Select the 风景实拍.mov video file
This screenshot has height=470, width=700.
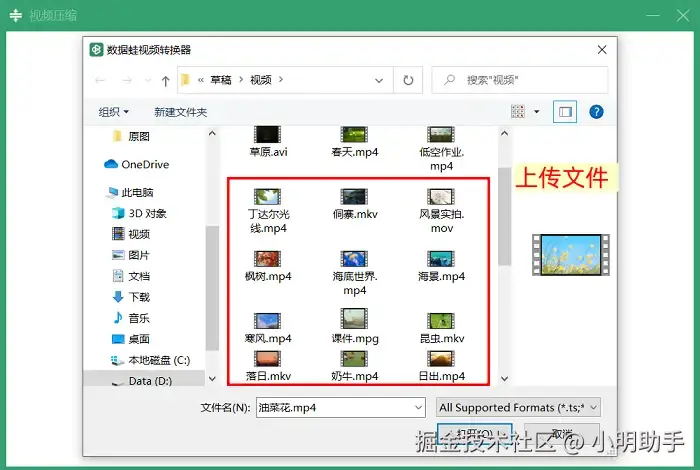pyautogui.click(x=441, y=212)
